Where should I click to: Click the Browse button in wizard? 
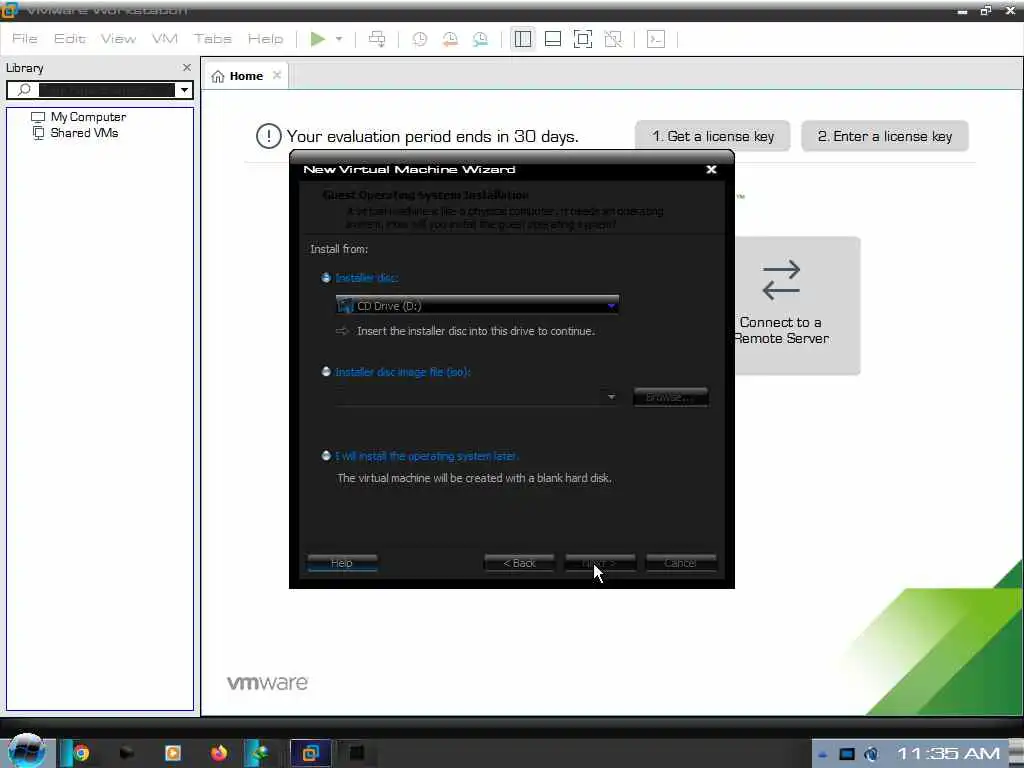click(x=671, y=396)
